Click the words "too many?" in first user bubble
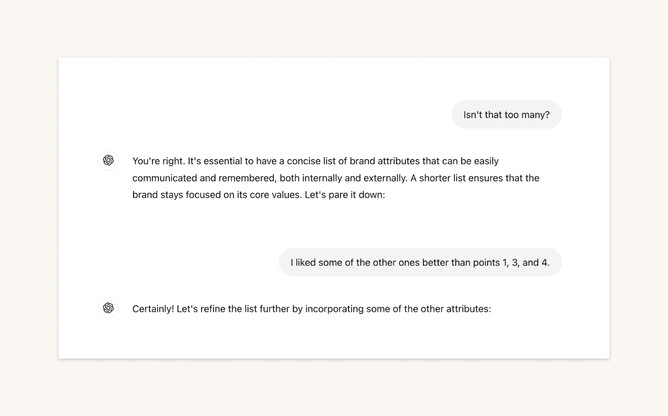 coord(527,115)
